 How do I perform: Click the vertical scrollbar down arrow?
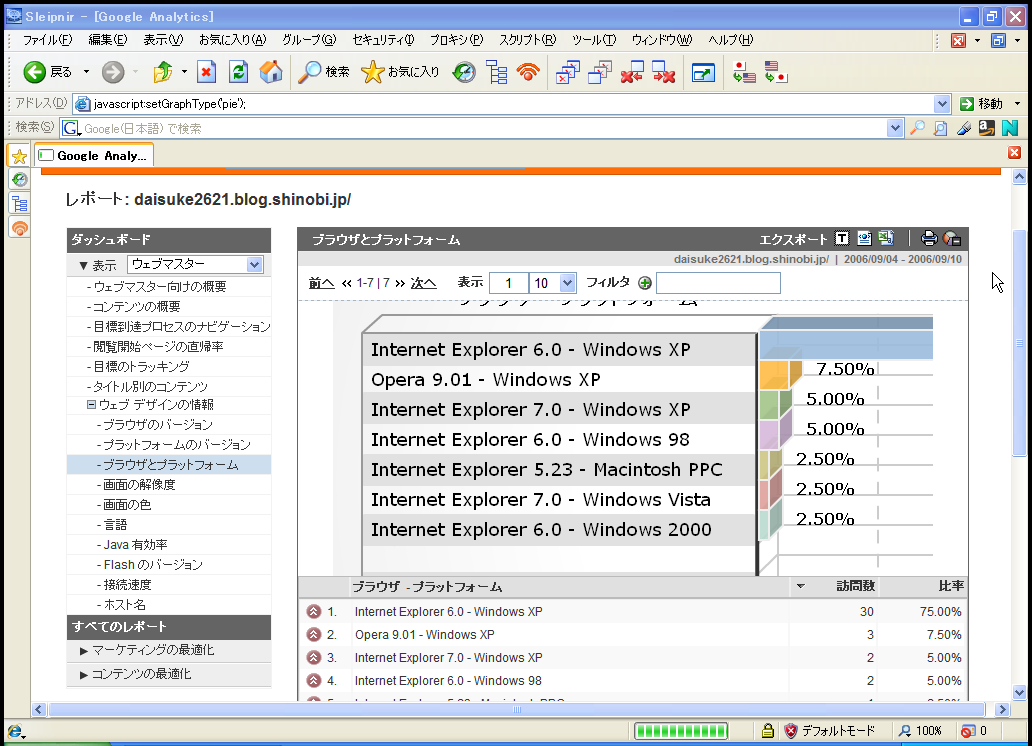[x=1019, y=693]
